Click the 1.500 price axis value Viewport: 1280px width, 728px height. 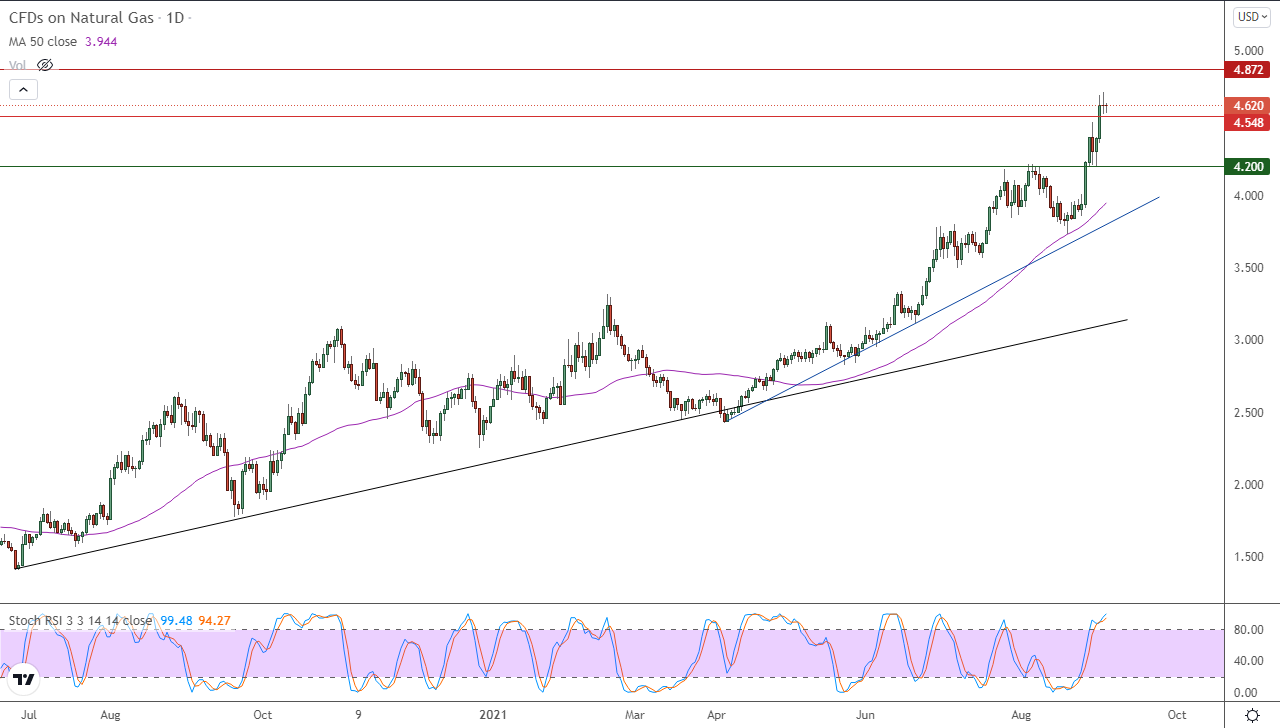pos(1248,557)
